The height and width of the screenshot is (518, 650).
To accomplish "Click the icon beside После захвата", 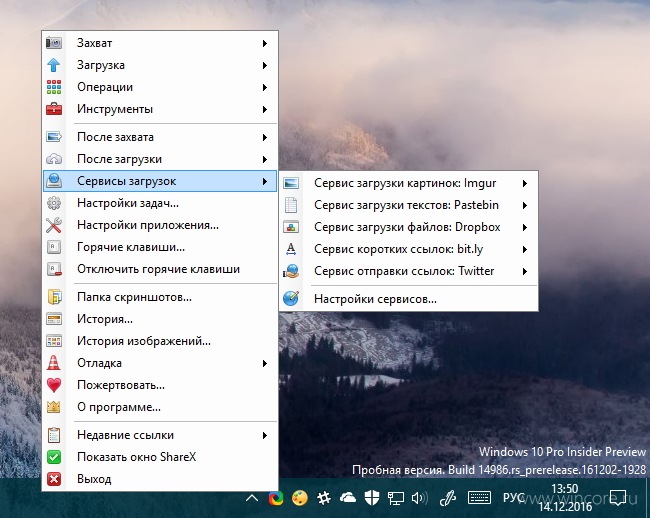I will tap(54, 137).
